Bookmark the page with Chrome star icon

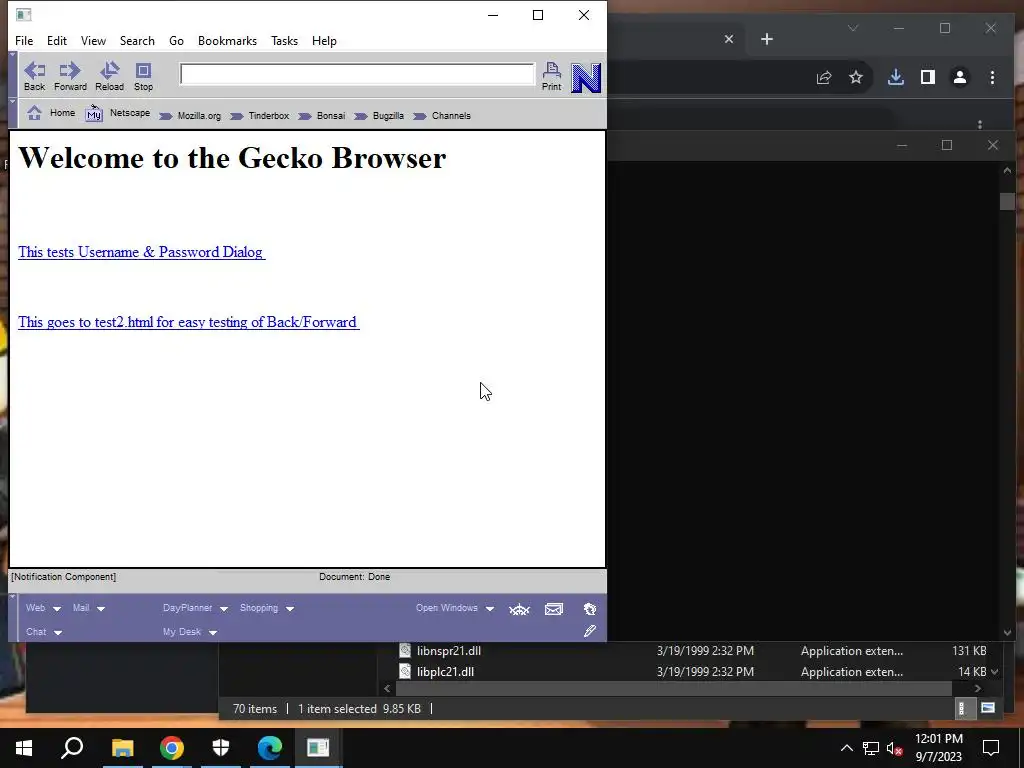856,78
